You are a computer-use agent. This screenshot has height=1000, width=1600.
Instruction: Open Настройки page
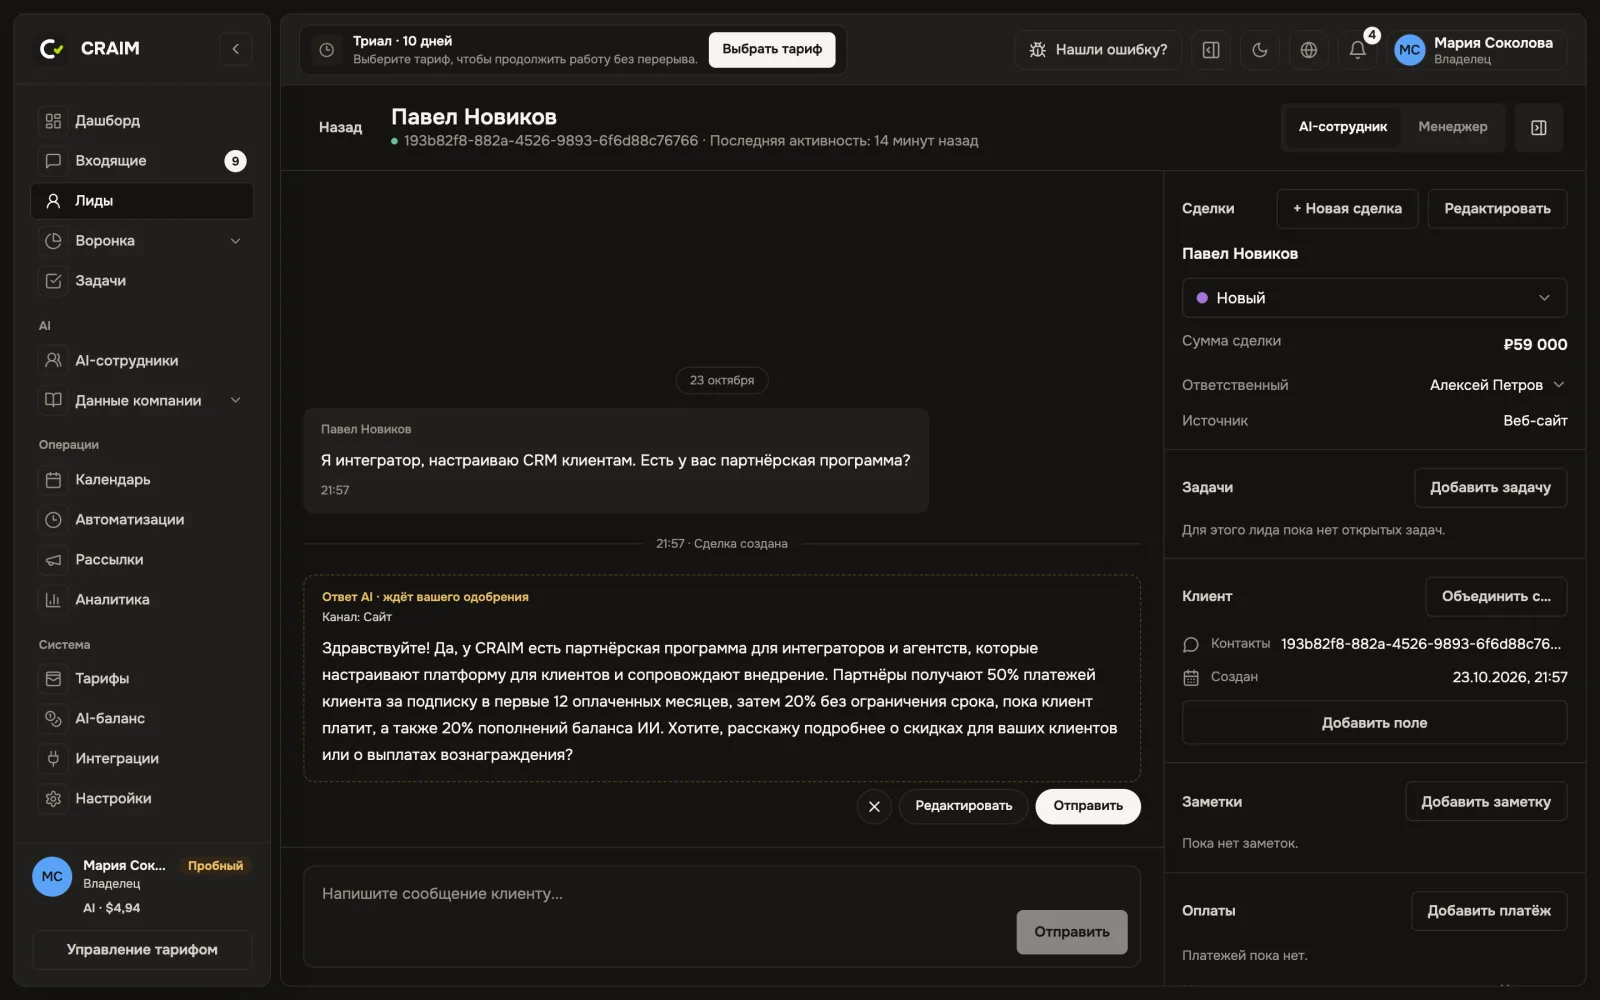tap(142, 799)
